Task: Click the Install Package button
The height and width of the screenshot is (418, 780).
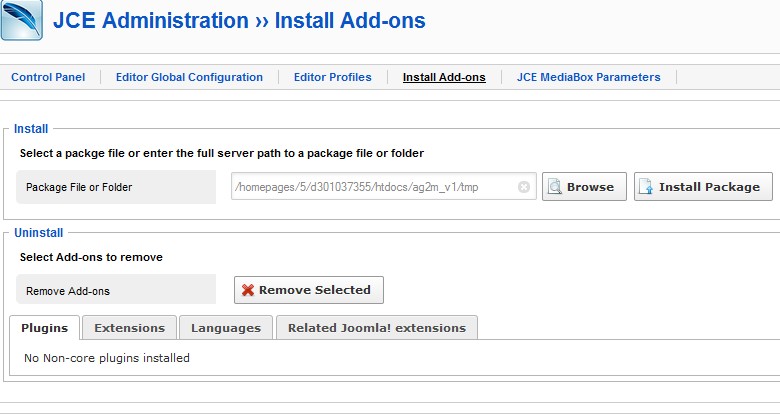Action: [x=704, y=187]
